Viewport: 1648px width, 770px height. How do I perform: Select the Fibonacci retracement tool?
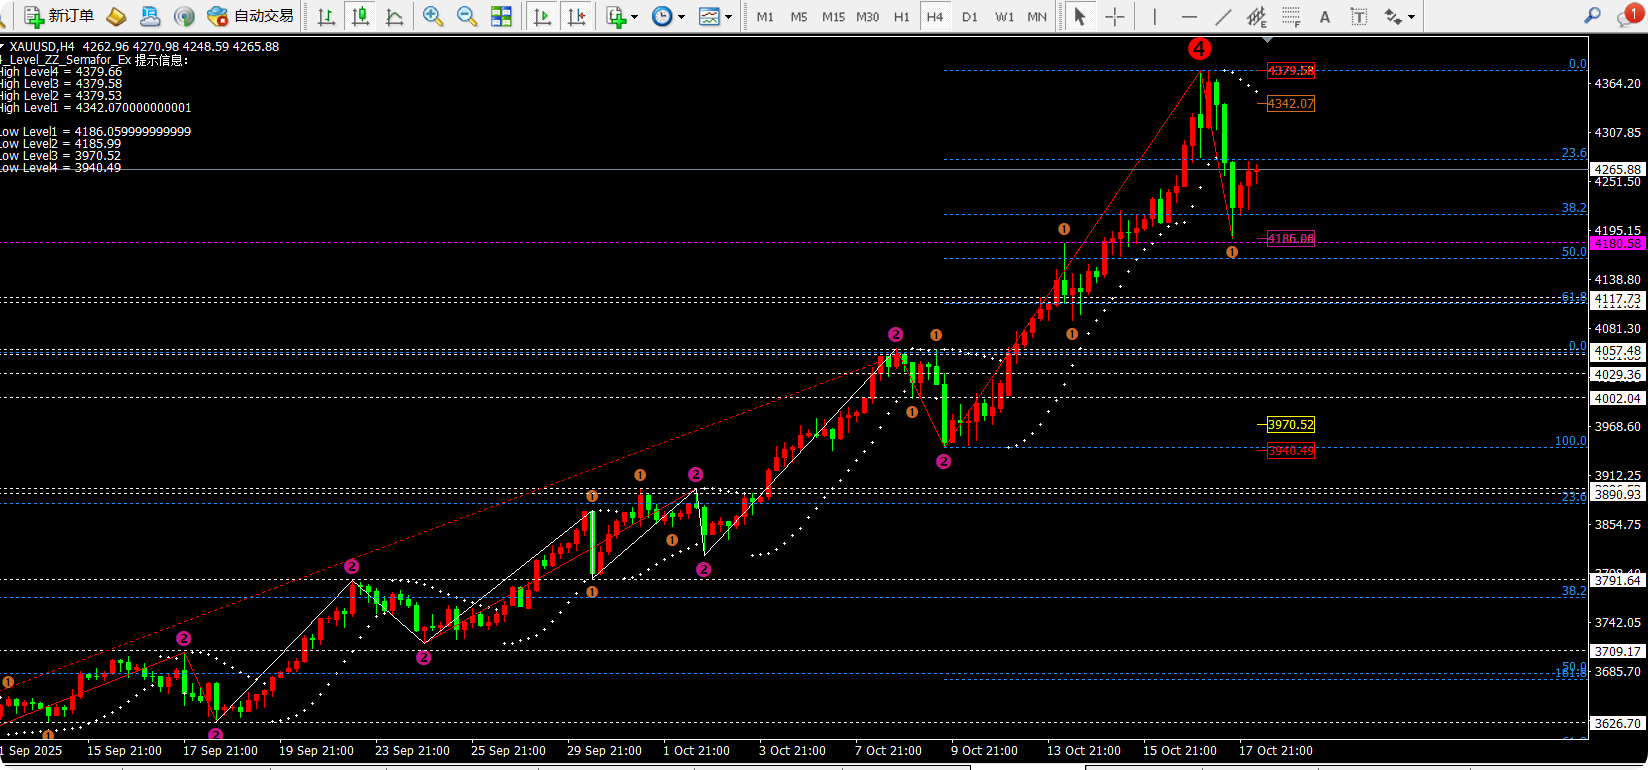[1291, 16]
